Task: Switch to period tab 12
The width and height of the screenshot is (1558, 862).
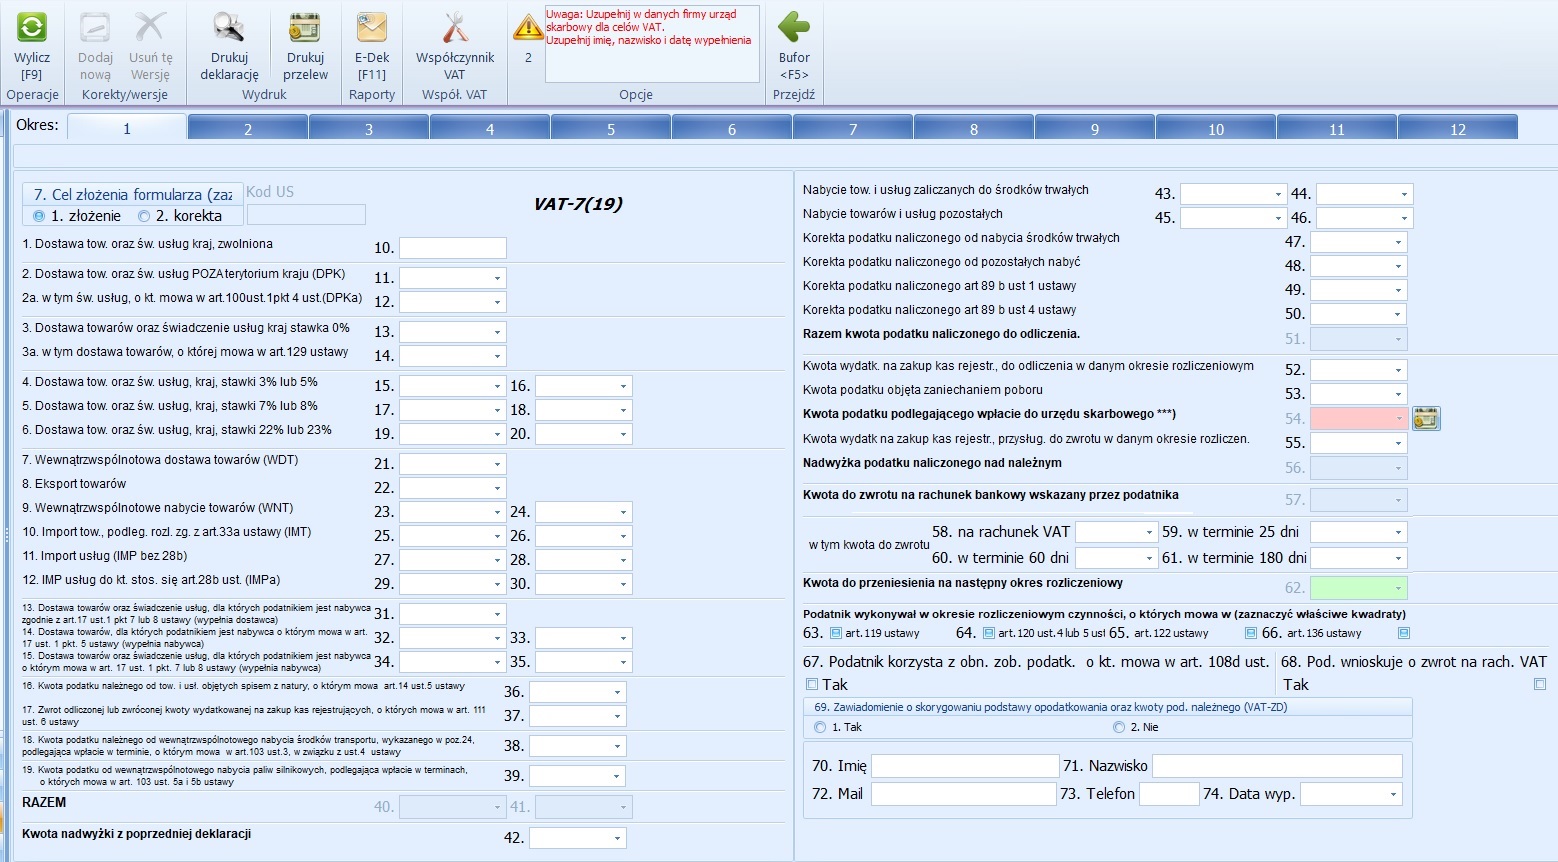Action: pos(1458,128)
